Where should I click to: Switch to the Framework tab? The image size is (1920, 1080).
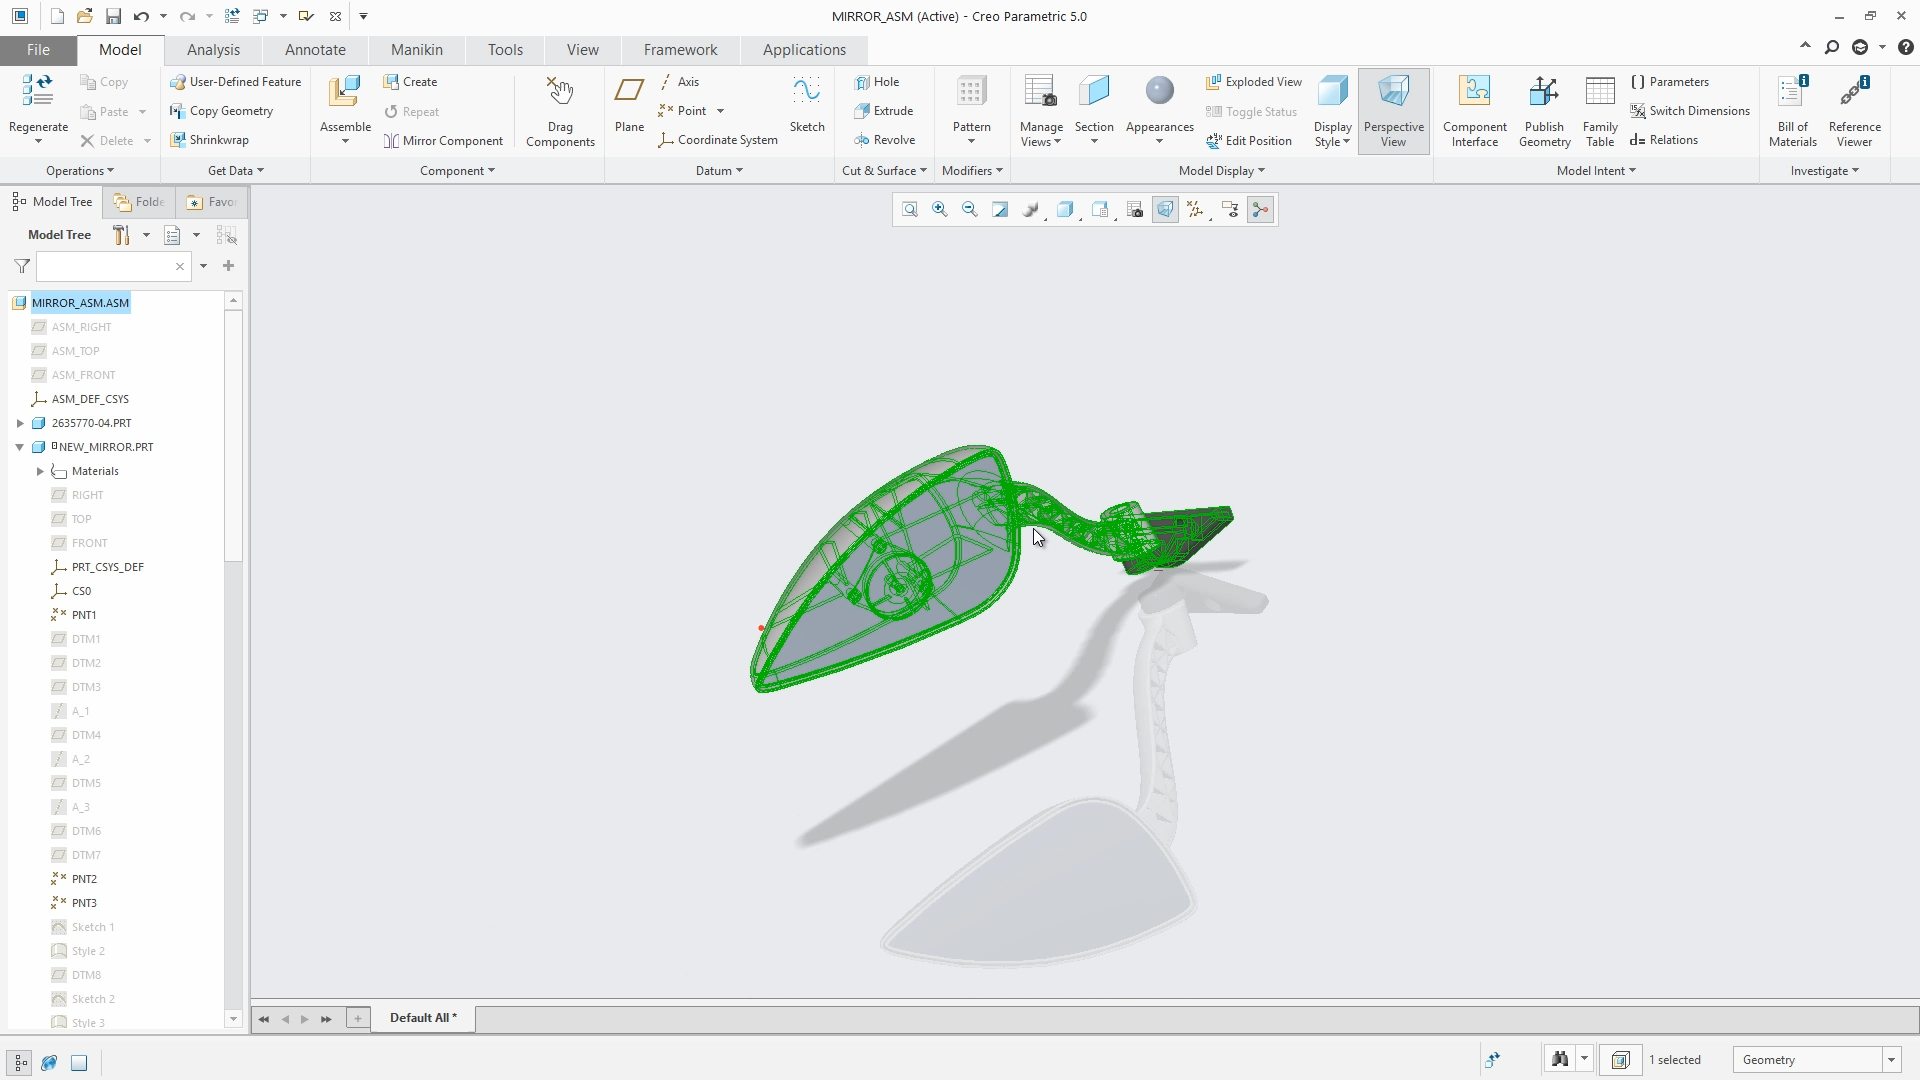click(680, 50)
